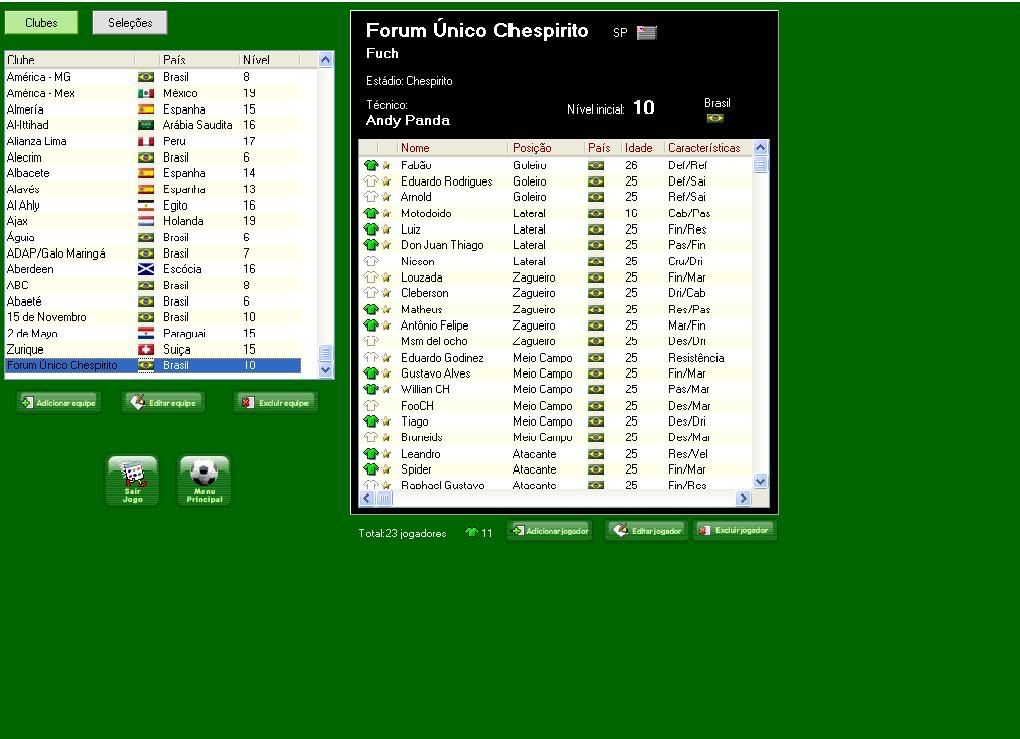Toggle the green shirt icon for Luiz
This screenshot has width=1020, height=739.
(370, 230)
